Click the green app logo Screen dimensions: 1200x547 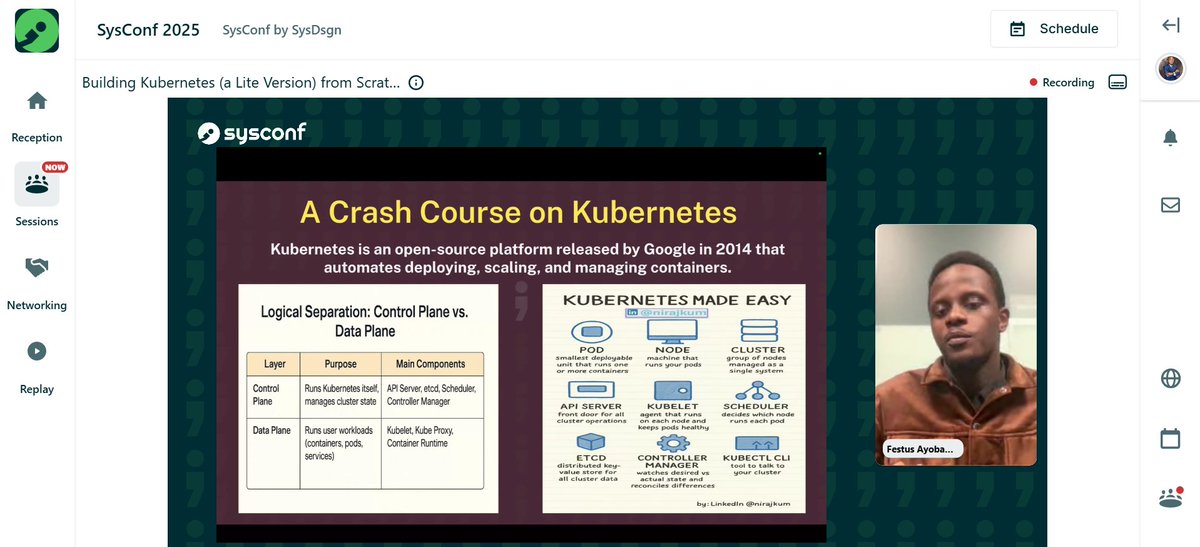[37, 30]
